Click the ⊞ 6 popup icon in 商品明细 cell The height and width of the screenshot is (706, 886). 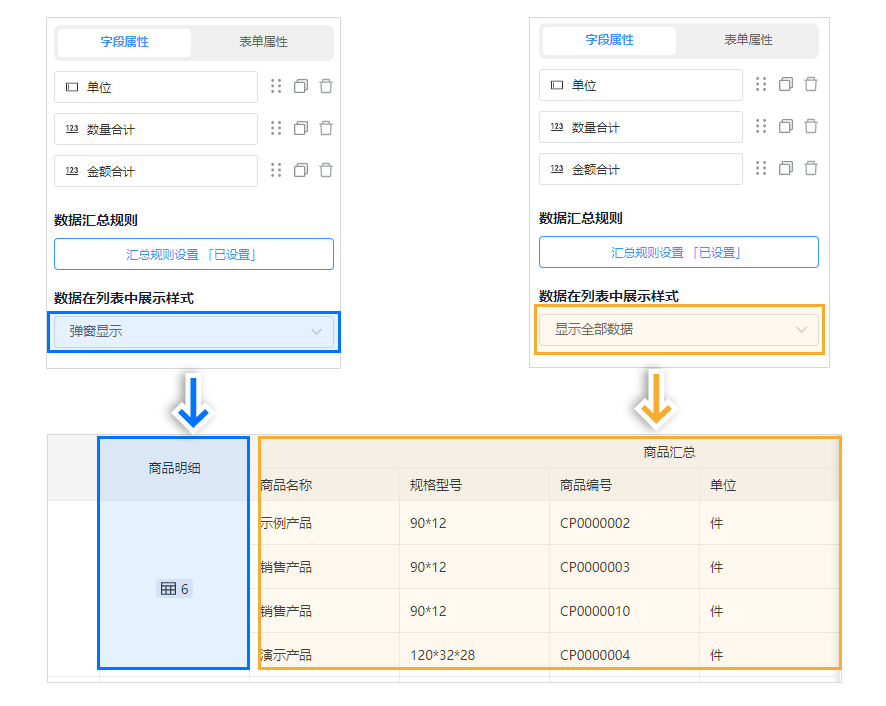[174, 589]
